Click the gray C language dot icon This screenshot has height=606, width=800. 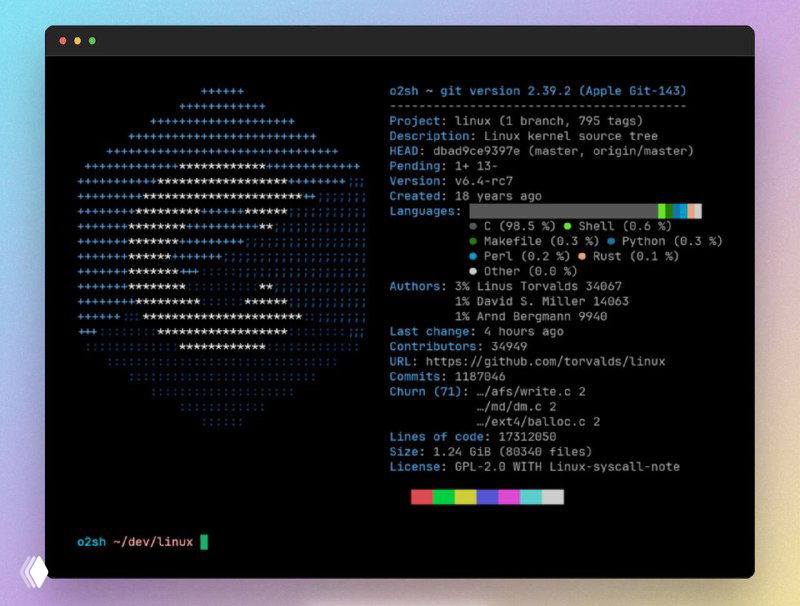(x=472, y=226)
